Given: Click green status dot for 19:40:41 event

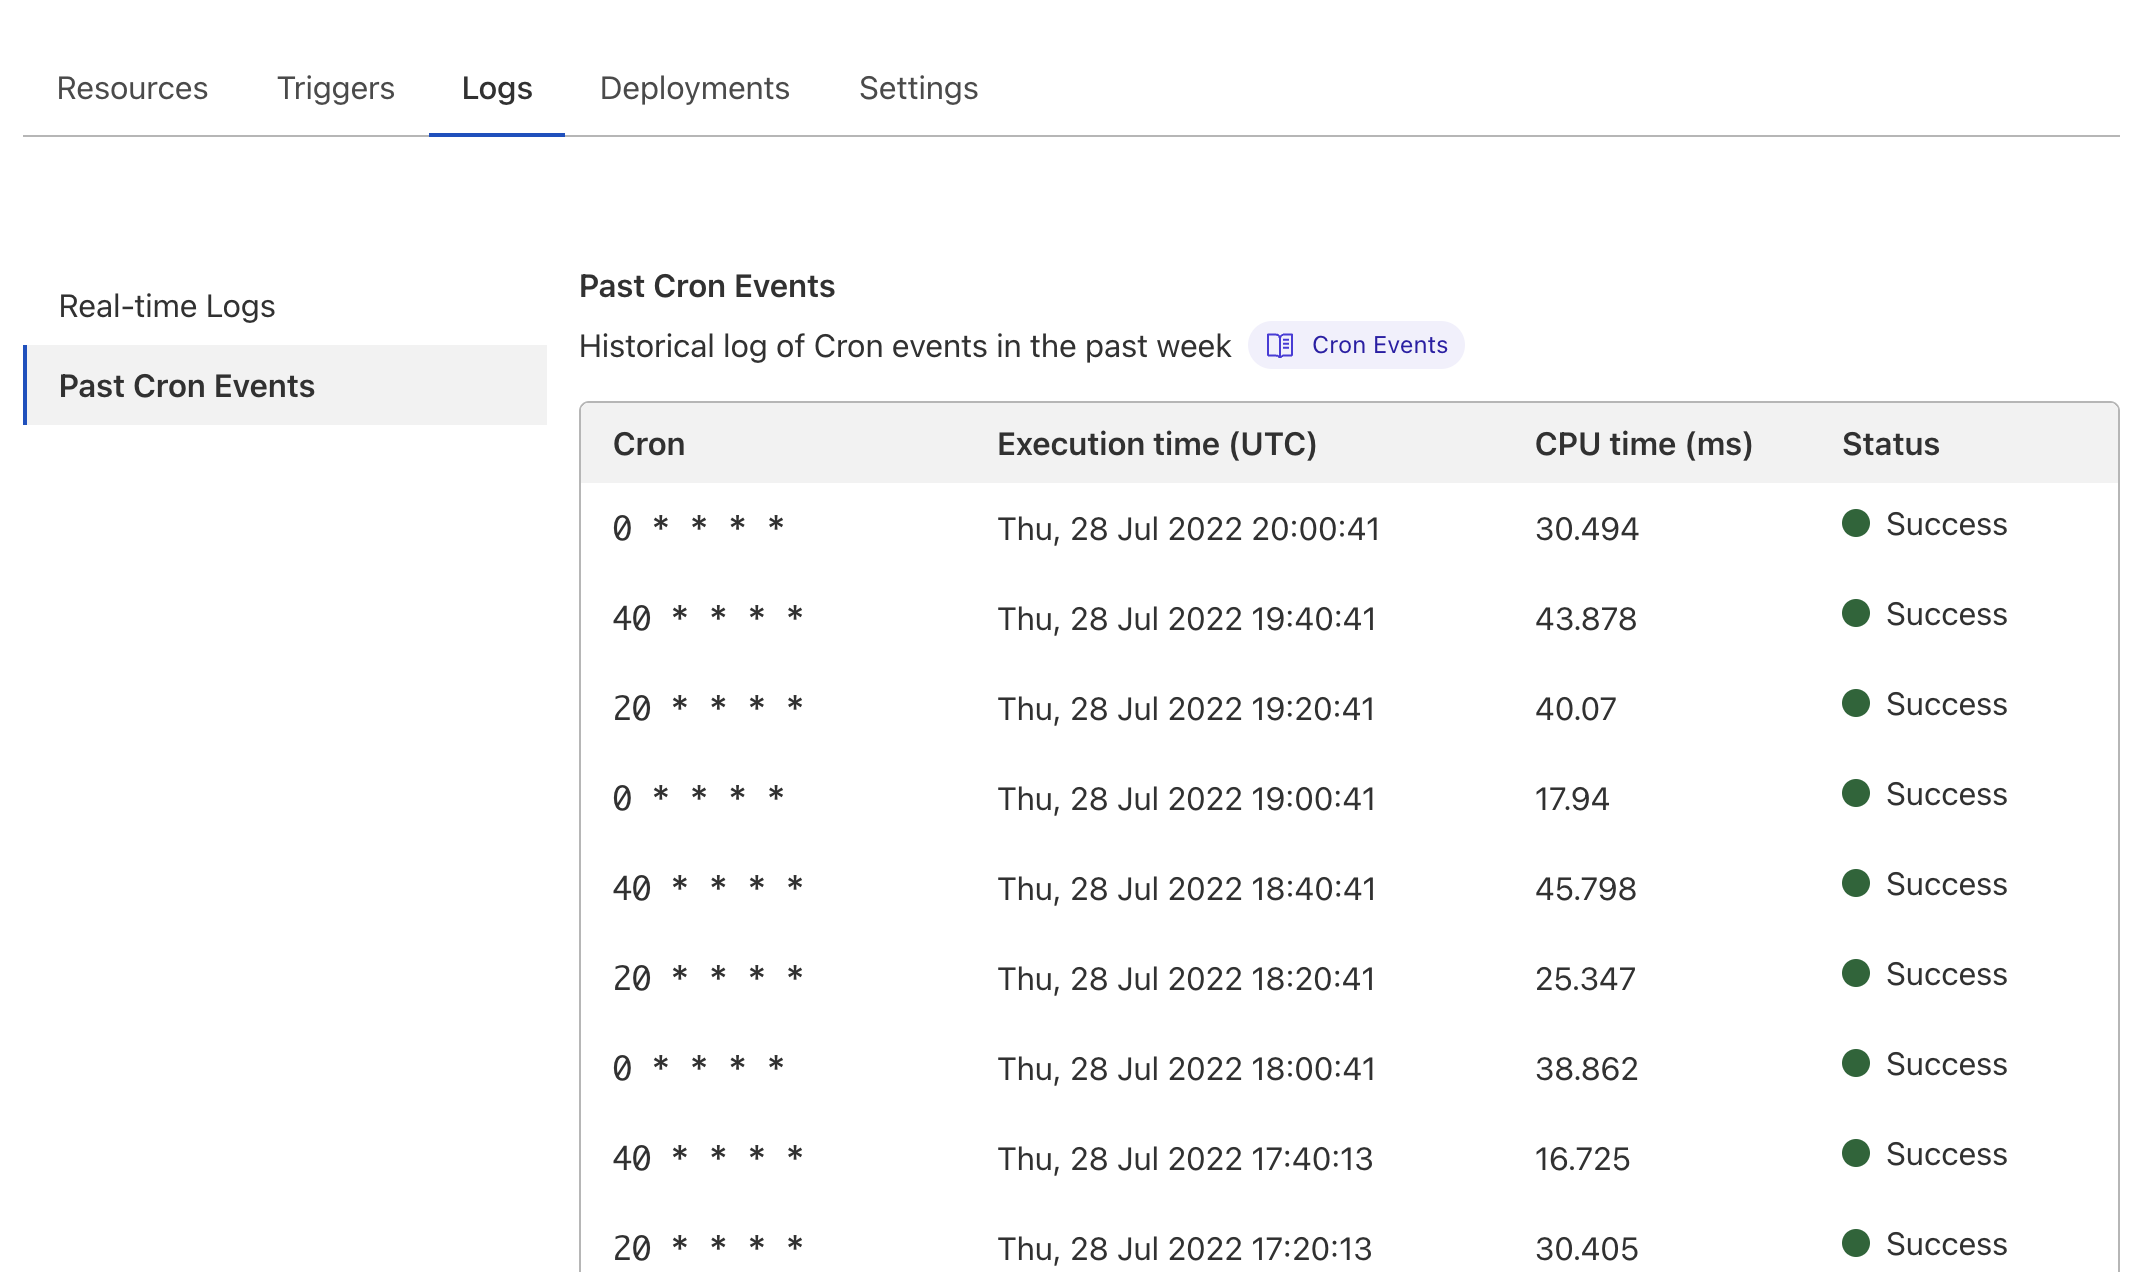Looking at the screenshot, I should [x=1856, y=613].
